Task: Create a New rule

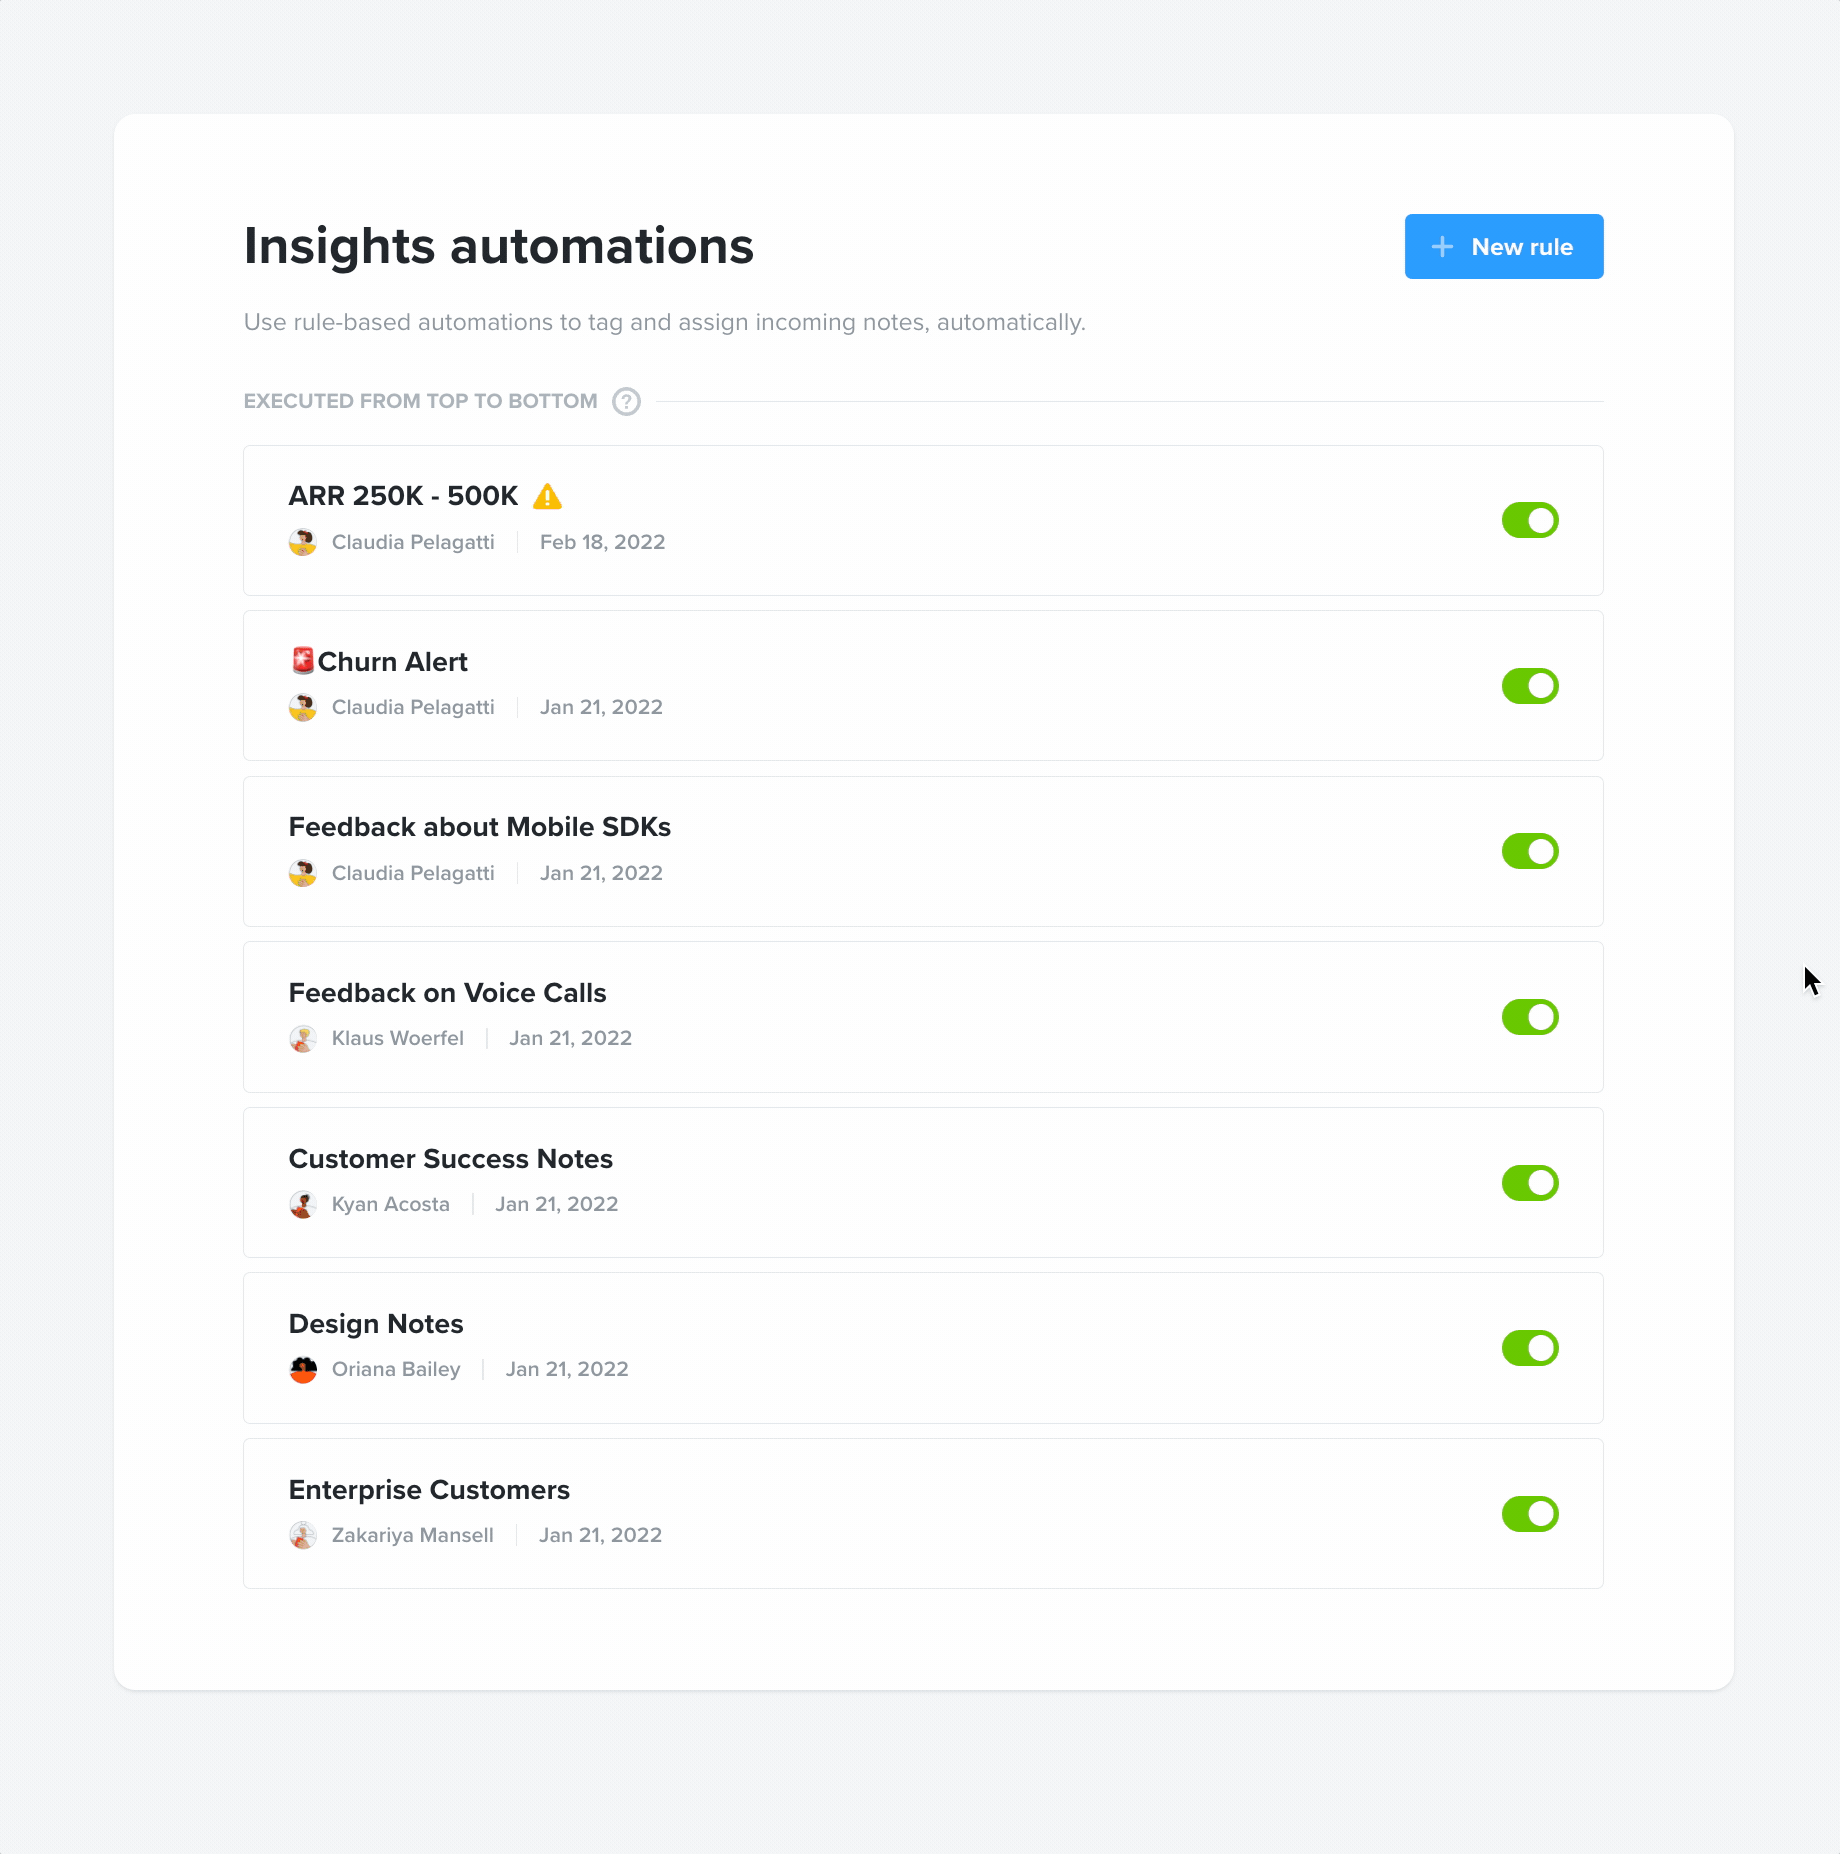Action: pos(1504,246)
